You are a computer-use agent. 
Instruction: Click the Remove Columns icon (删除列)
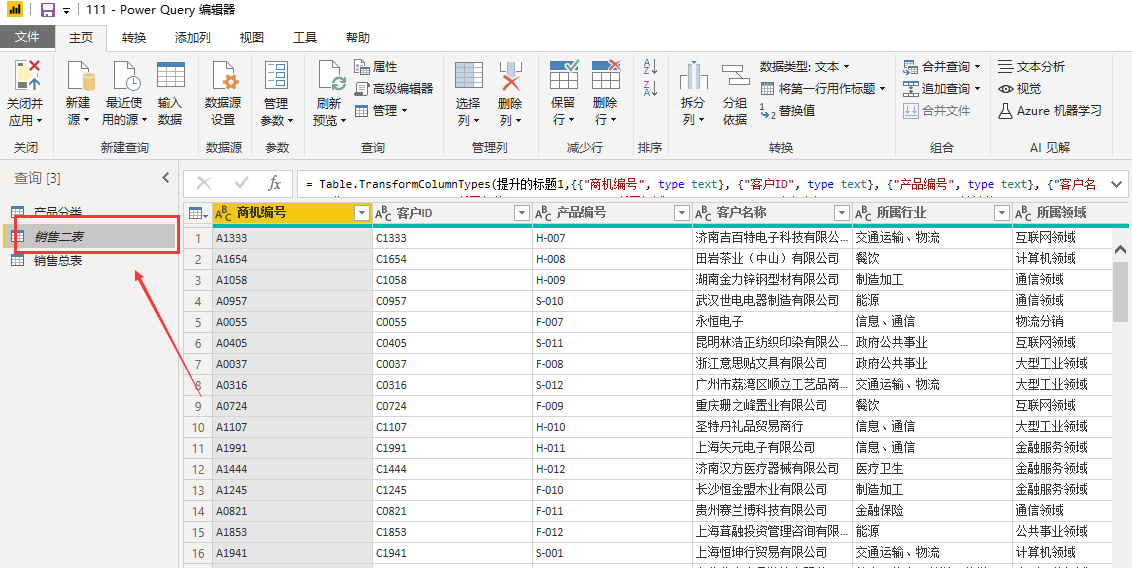tap(510, 76)
